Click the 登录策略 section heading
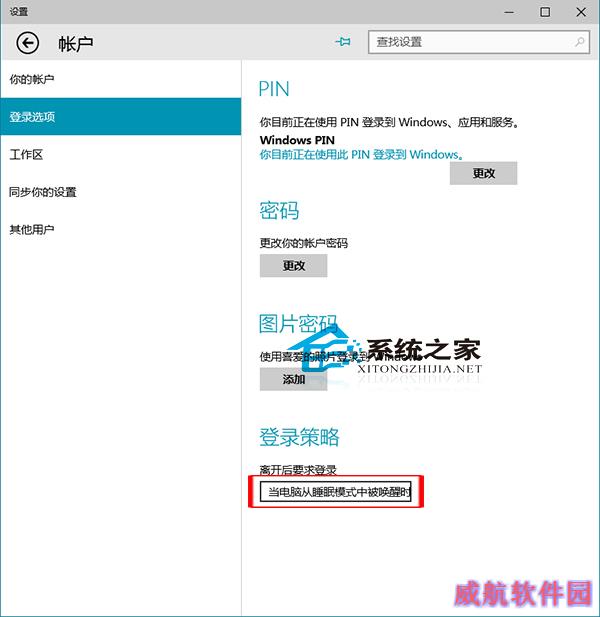This screenshot has height=617, width=600. [x=299, y=437]
